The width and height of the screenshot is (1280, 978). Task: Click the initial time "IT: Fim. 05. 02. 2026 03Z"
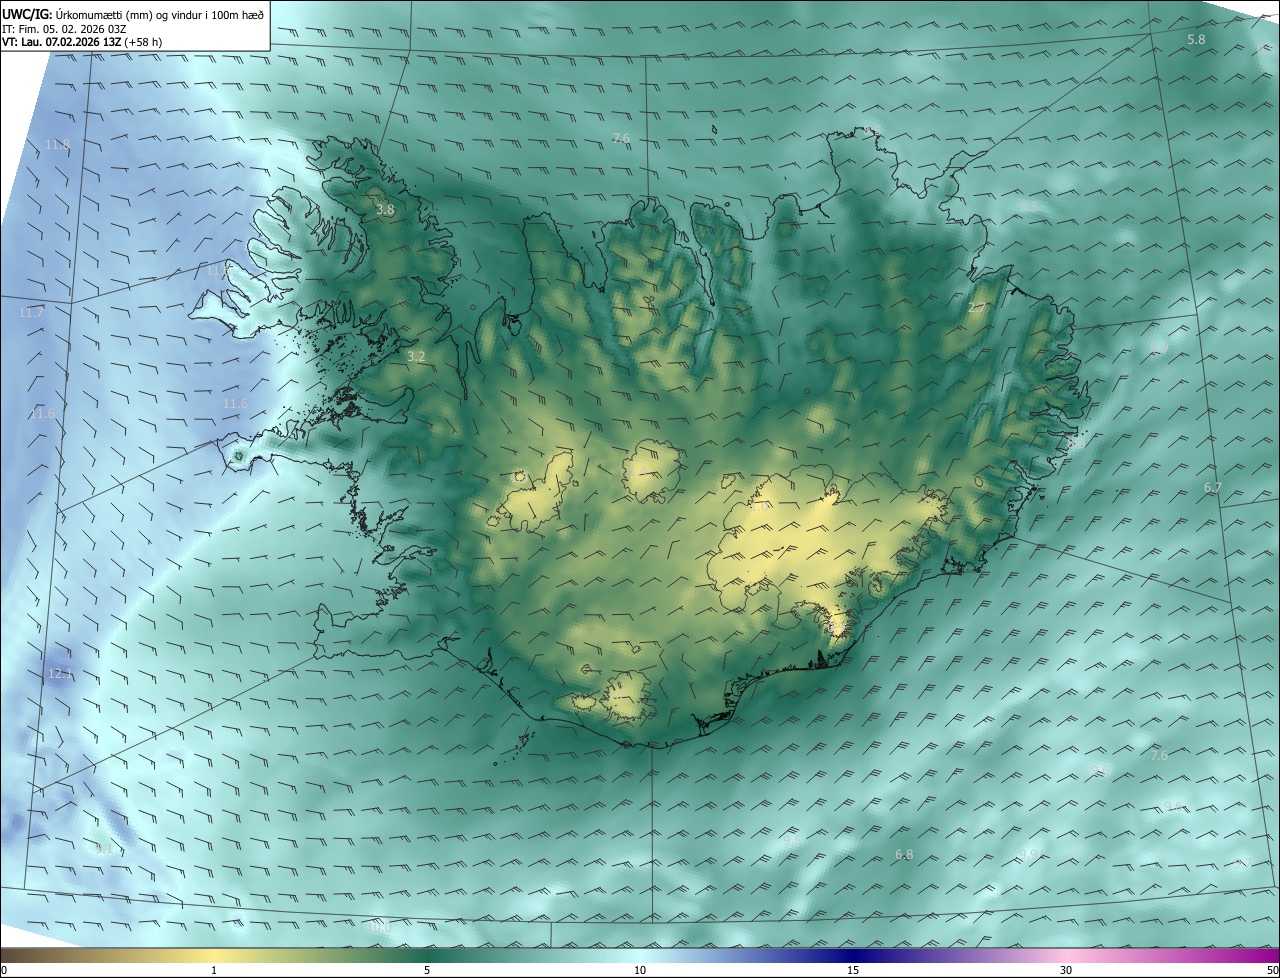pyautogui.click(x=64, y=28)
